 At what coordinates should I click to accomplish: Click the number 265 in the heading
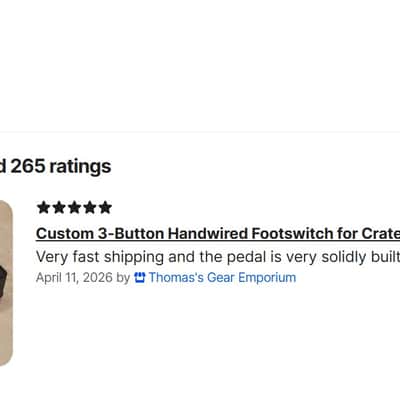coord(28,166)
